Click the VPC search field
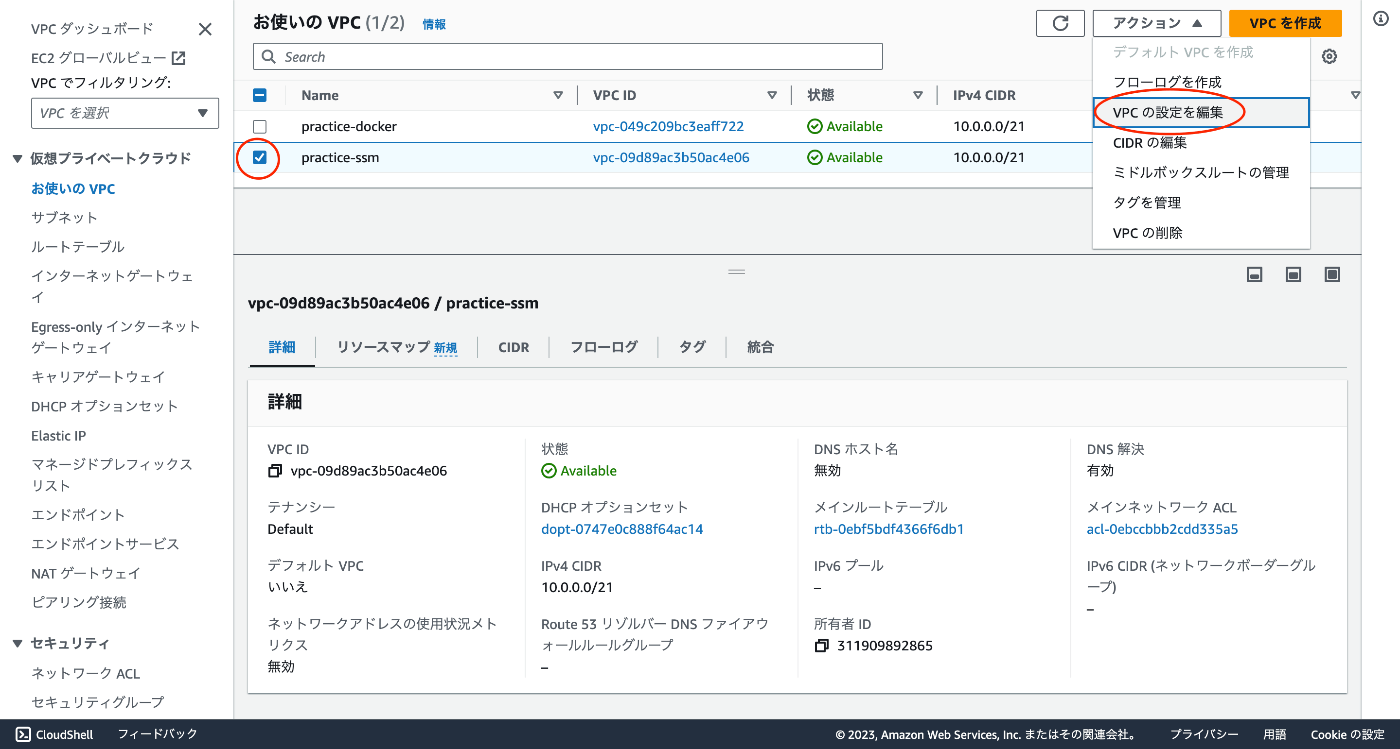The width and height of the screenshot is (1400, 749). click(x=568, y=57)
